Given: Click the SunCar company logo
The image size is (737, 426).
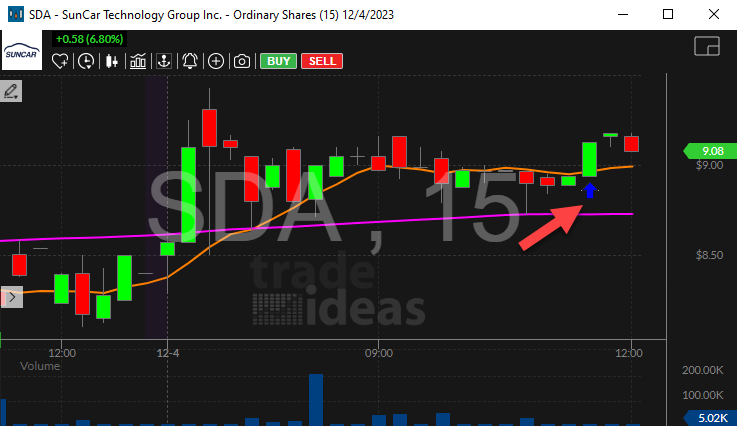Looking at the screenshot, I should (21, 50).
